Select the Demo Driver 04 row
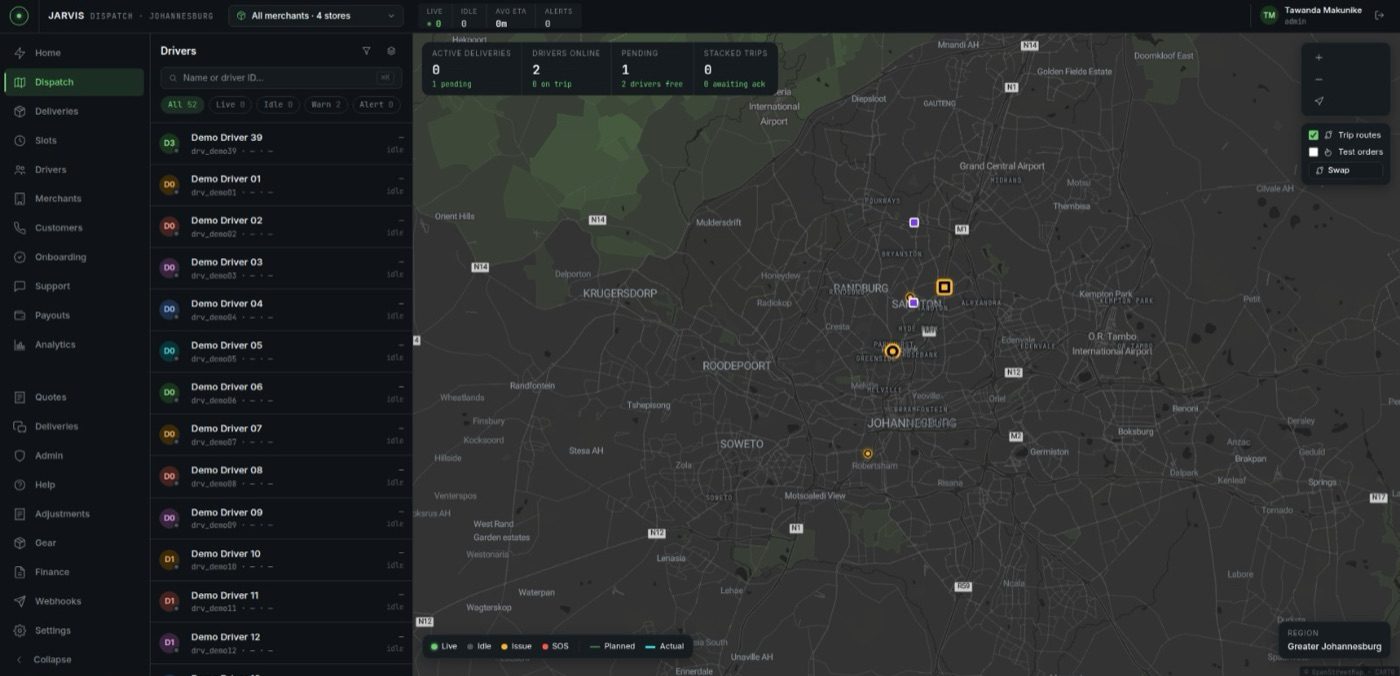1400x676 pixels. click(x=281, y=310)
